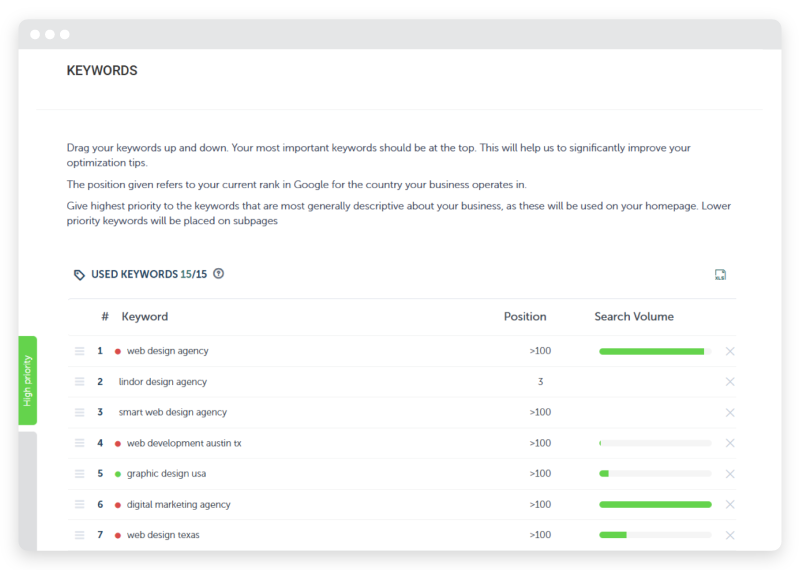This screenshot has width=800, height=570.
Task: Click search volume bar for 'web design agency'
Action: point(655,351)
